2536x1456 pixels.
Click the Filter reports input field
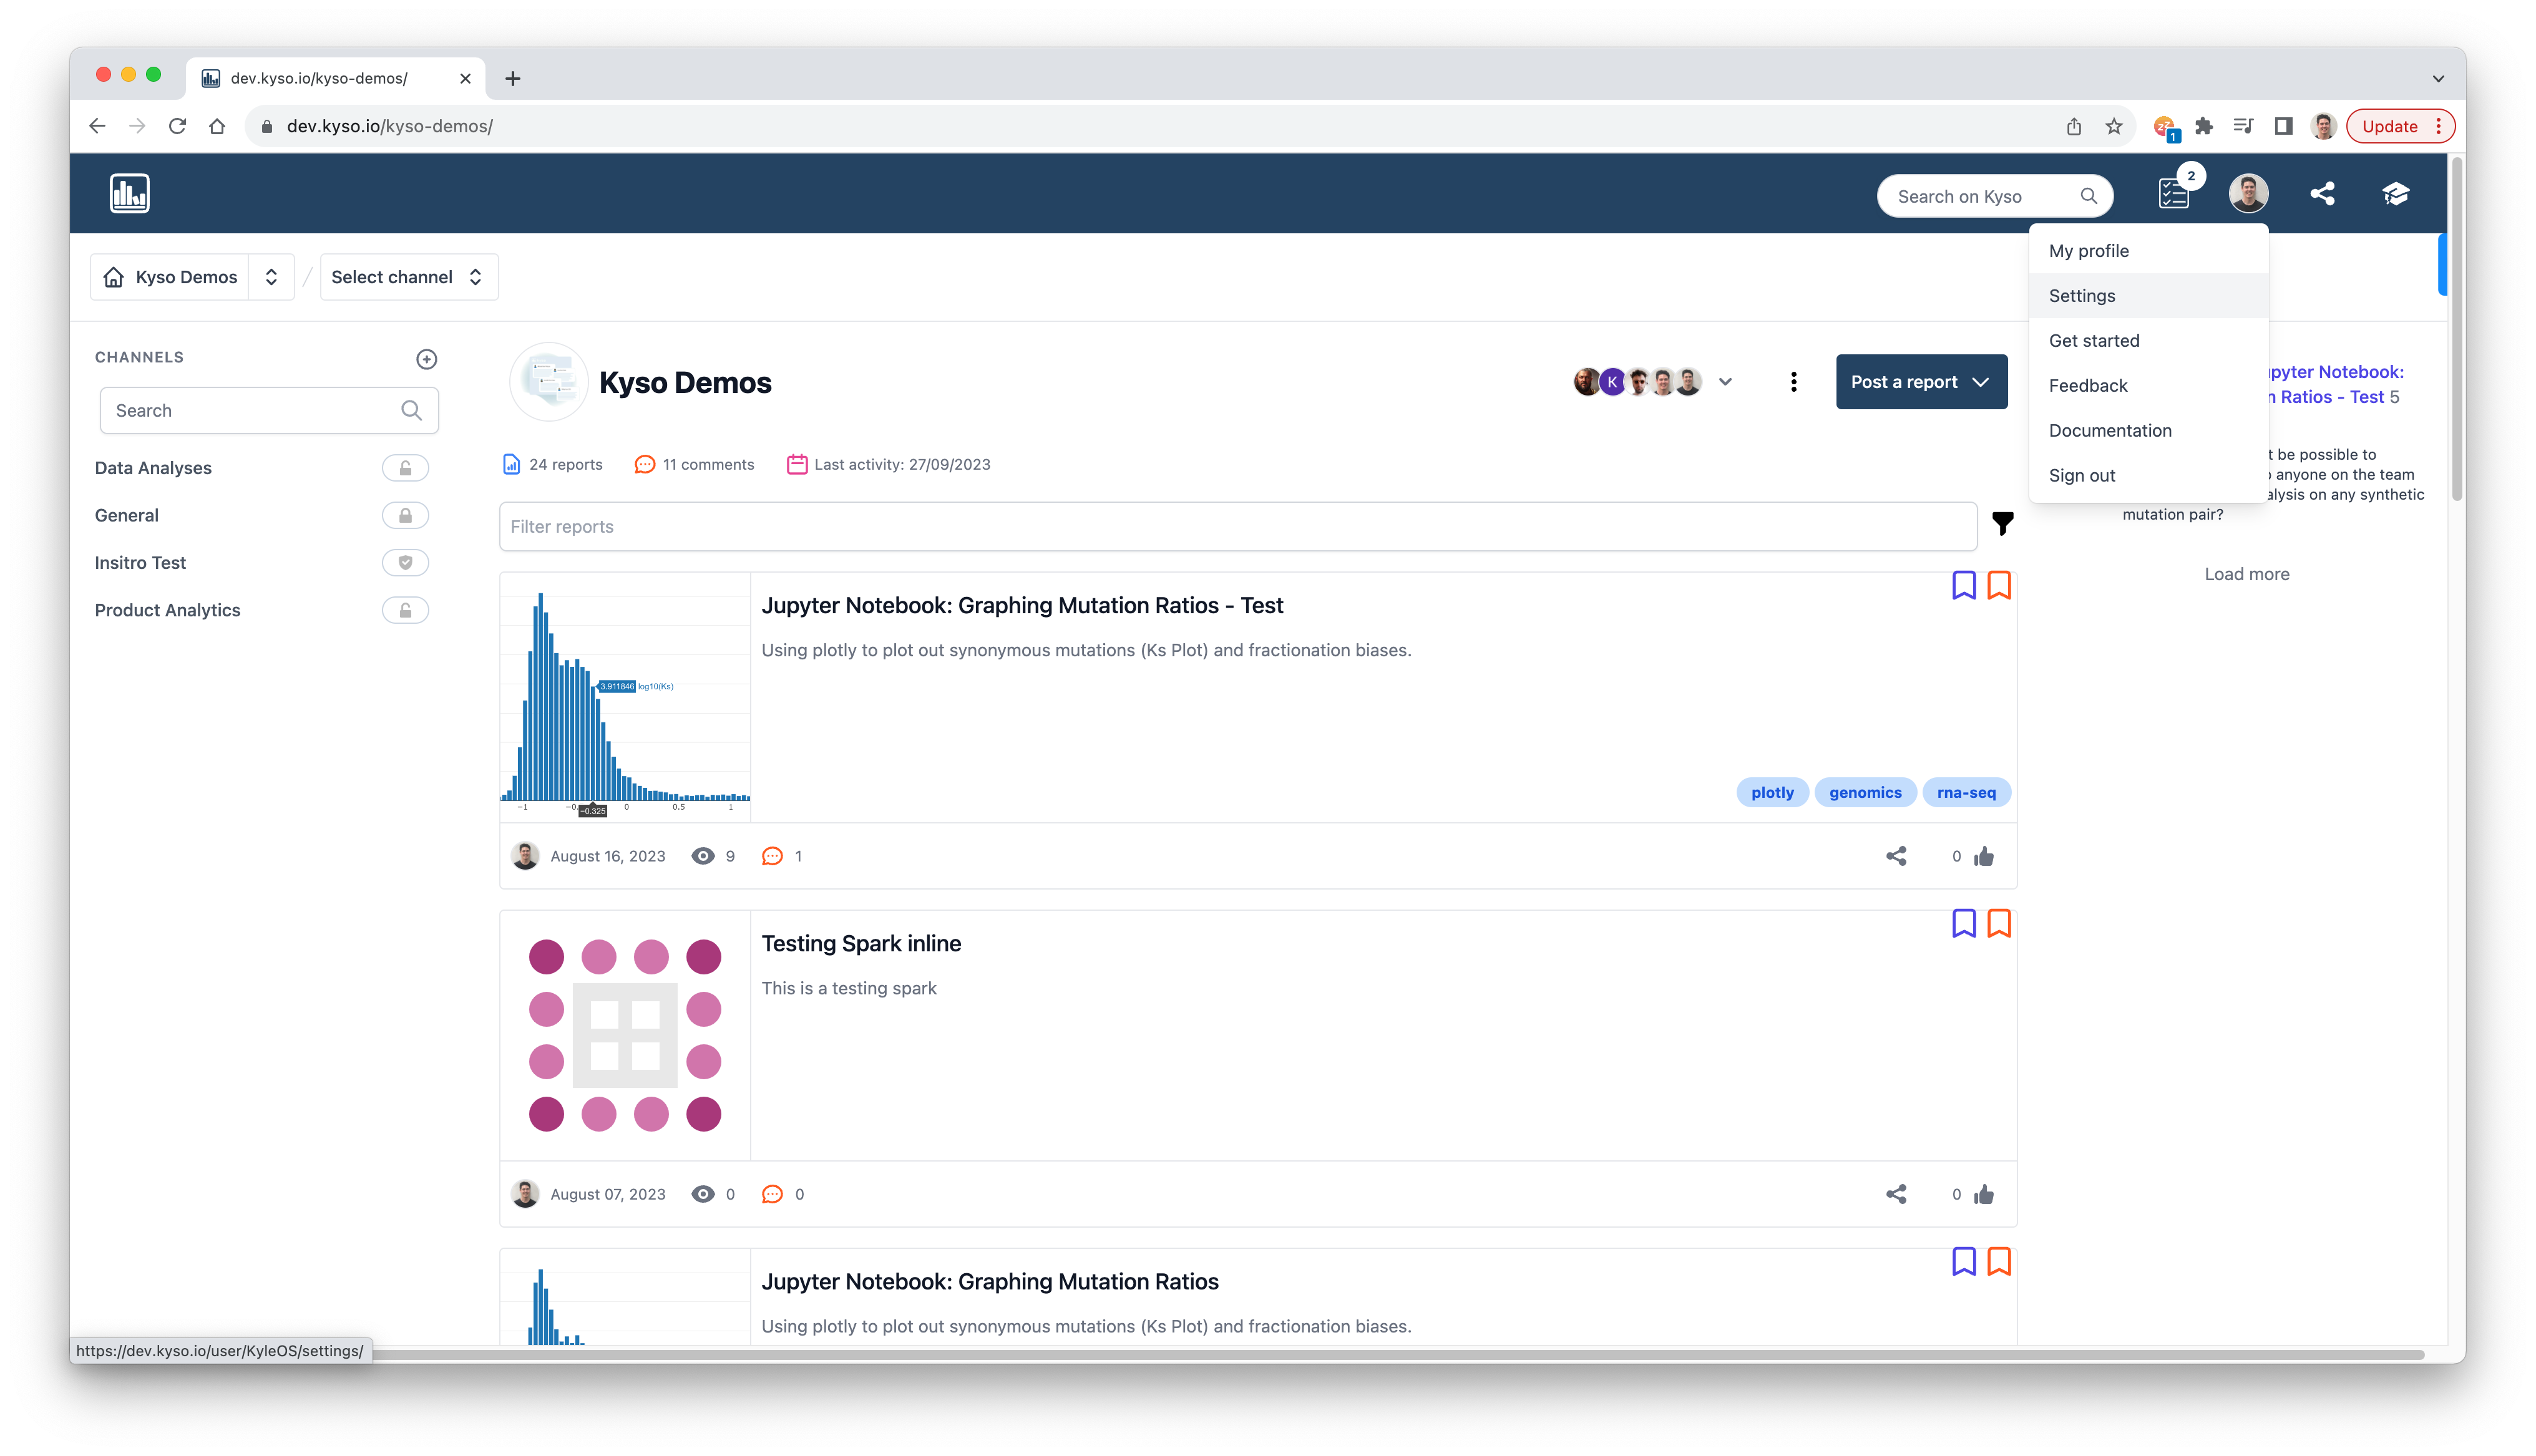pos(1237,527)
